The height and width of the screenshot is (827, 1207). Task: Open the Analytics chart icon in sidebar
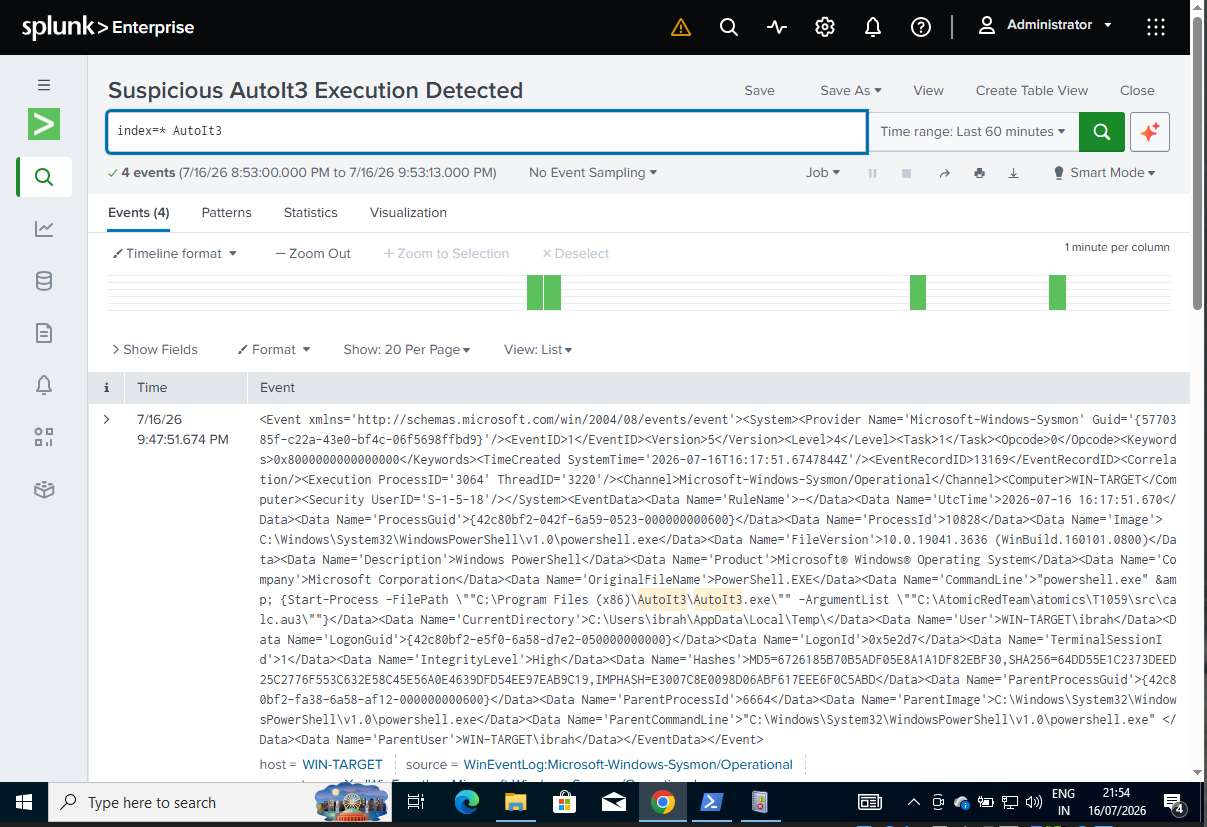[44, 229]
